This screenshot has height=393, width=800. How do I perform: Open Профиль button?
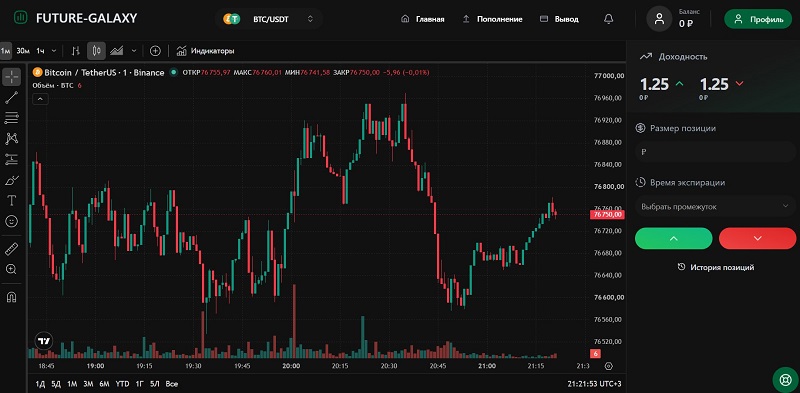tap(758, 19)
